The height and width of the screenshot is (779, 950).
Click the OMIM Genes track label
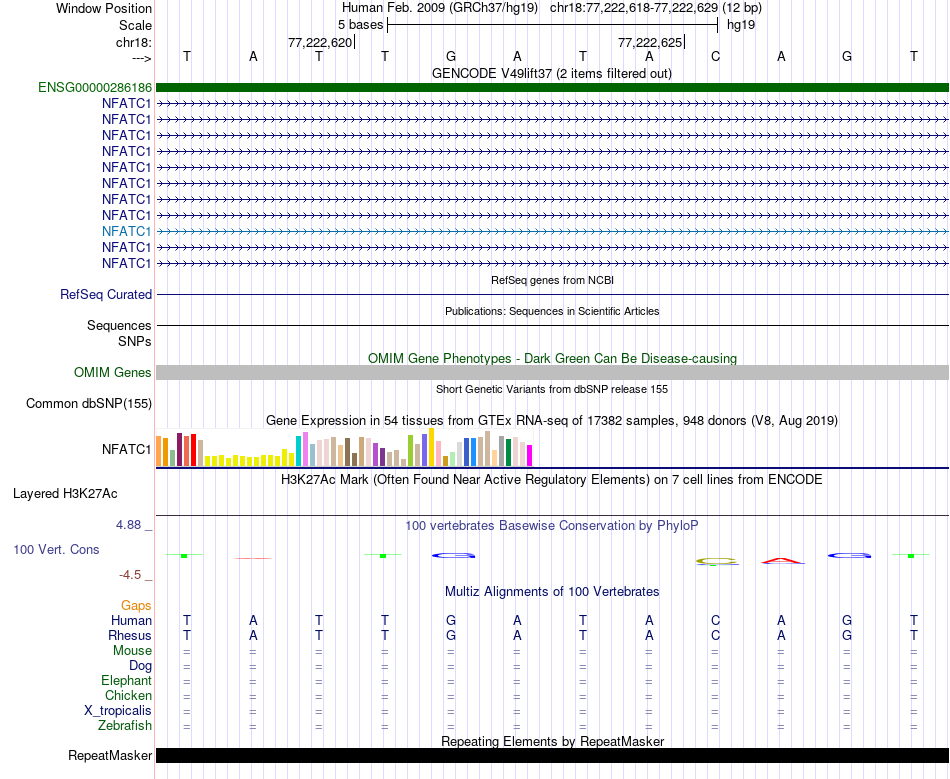pos(113,373)
